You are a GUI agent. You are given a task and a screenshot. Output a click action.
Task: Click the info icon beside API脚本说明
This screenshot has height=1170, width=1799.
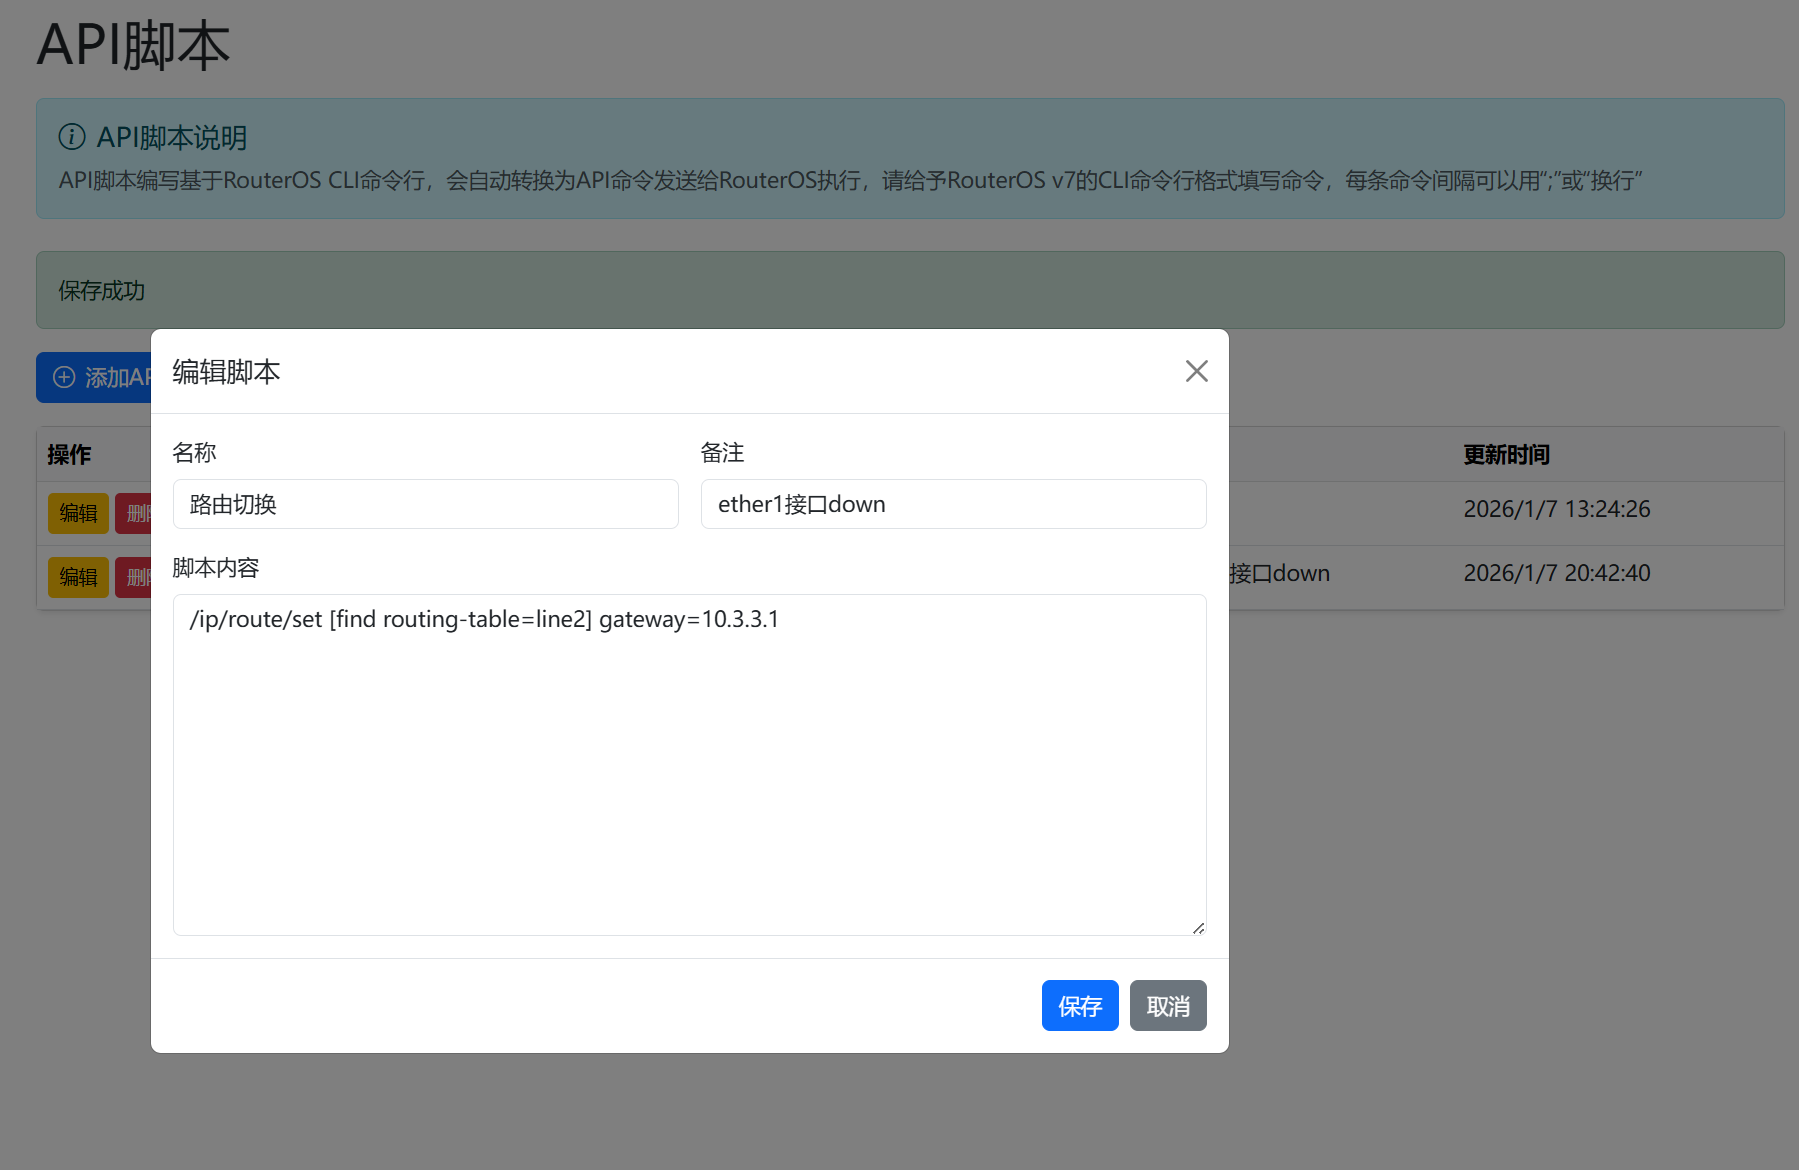(x=72, y=136)
